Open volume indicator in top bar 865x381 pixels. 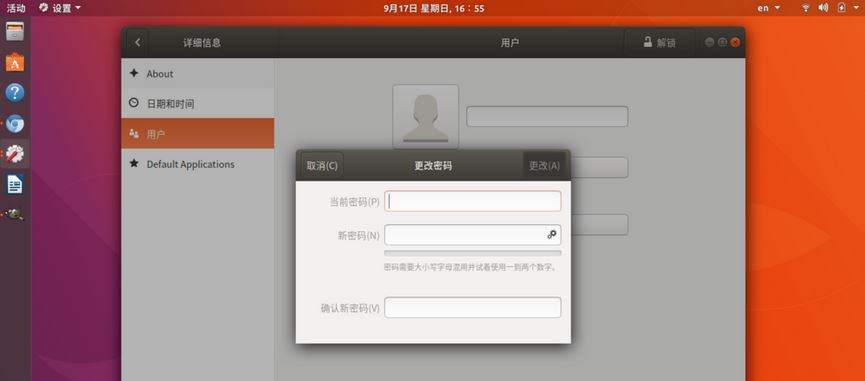(823, 8)
